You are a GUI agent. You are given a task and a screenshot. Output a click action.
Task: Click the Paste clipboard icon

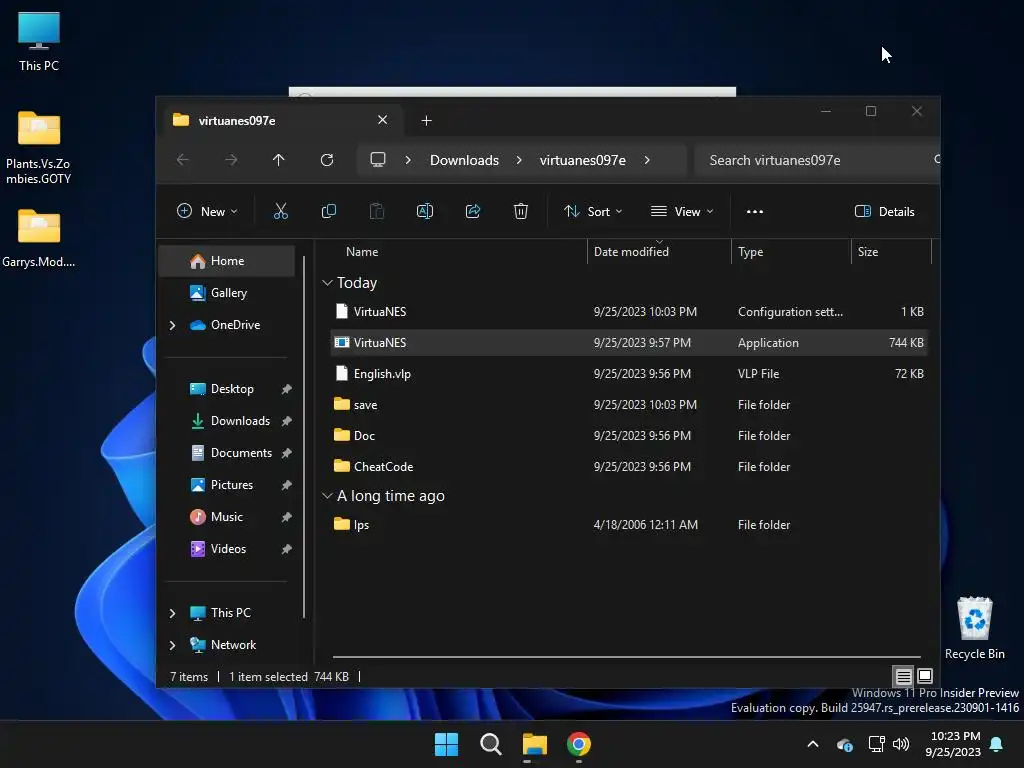(x=377, y=212)
